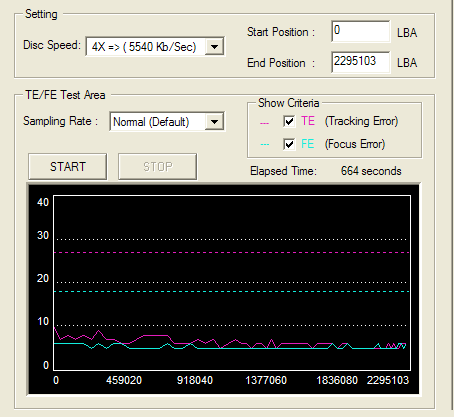Click the Start Position input field
Viewport: 454px width, 417px height.
tap(361, 31)
